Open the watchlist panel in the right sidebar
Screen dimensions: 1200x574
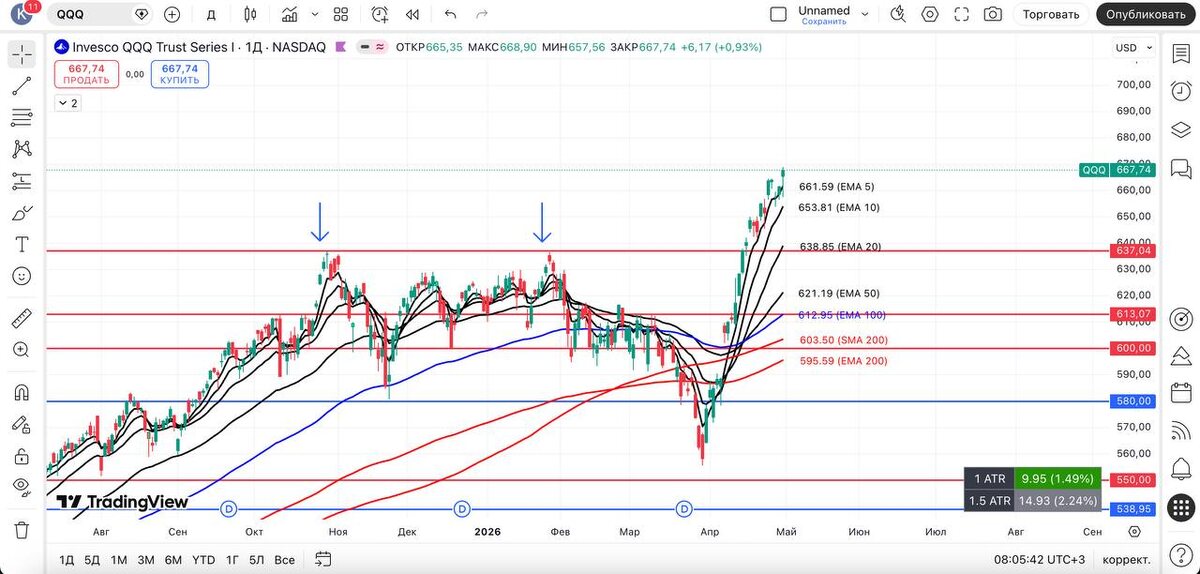tap(1181, 54)
